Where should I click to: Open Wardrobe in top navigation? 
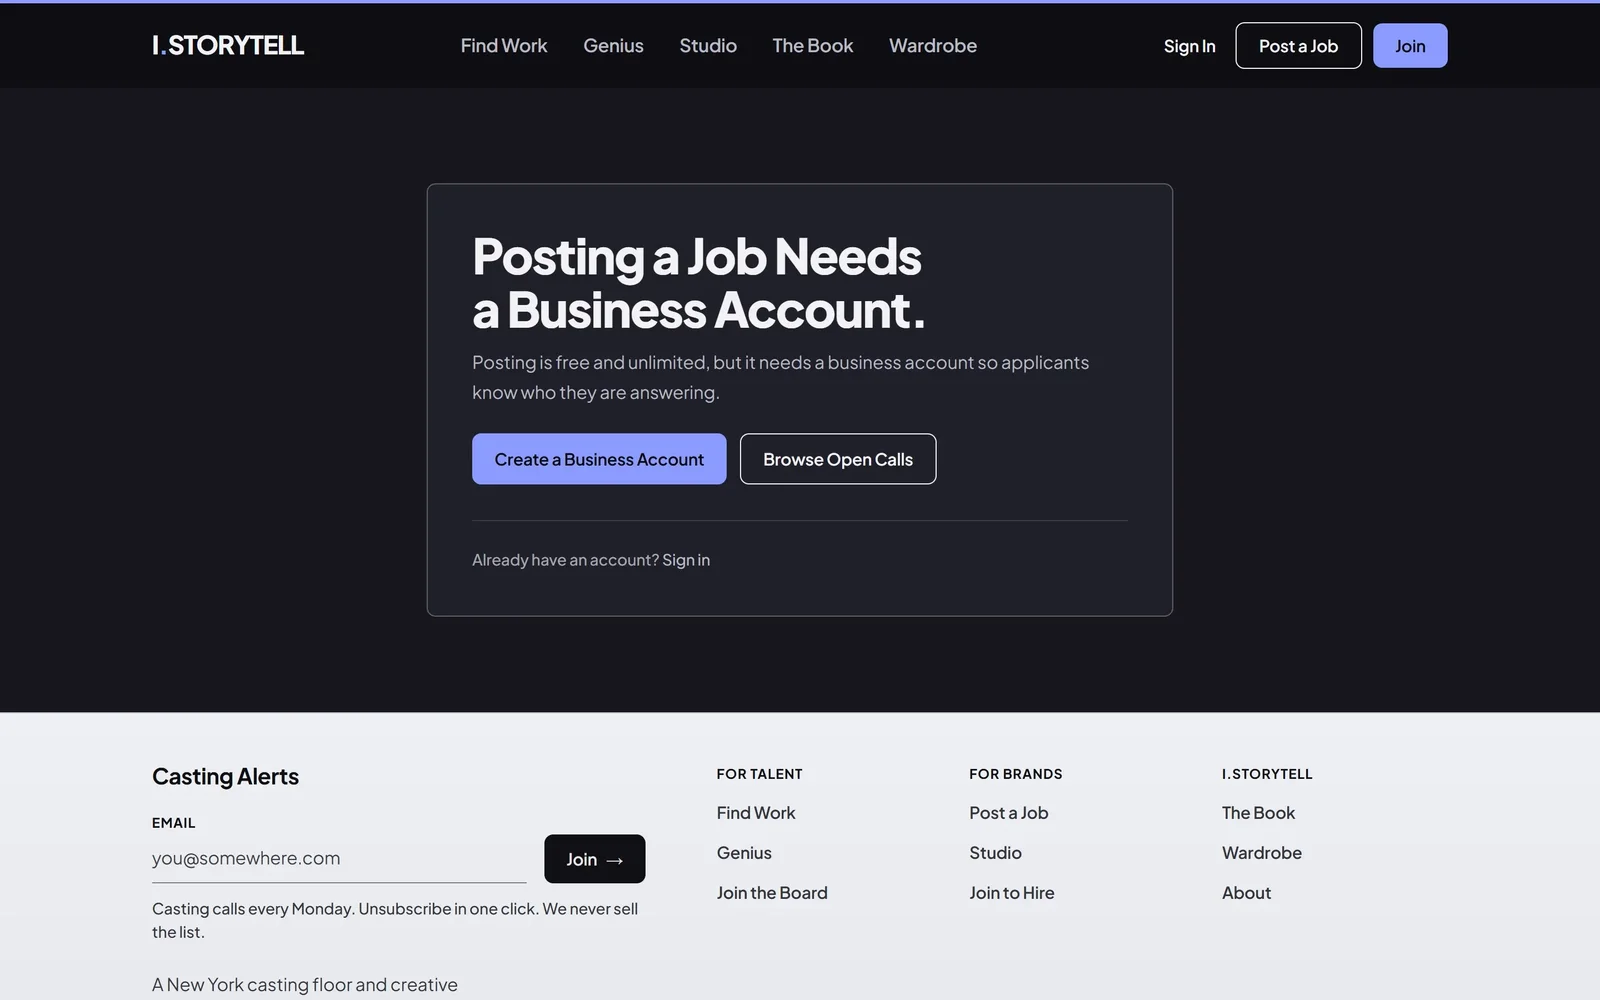933,46
